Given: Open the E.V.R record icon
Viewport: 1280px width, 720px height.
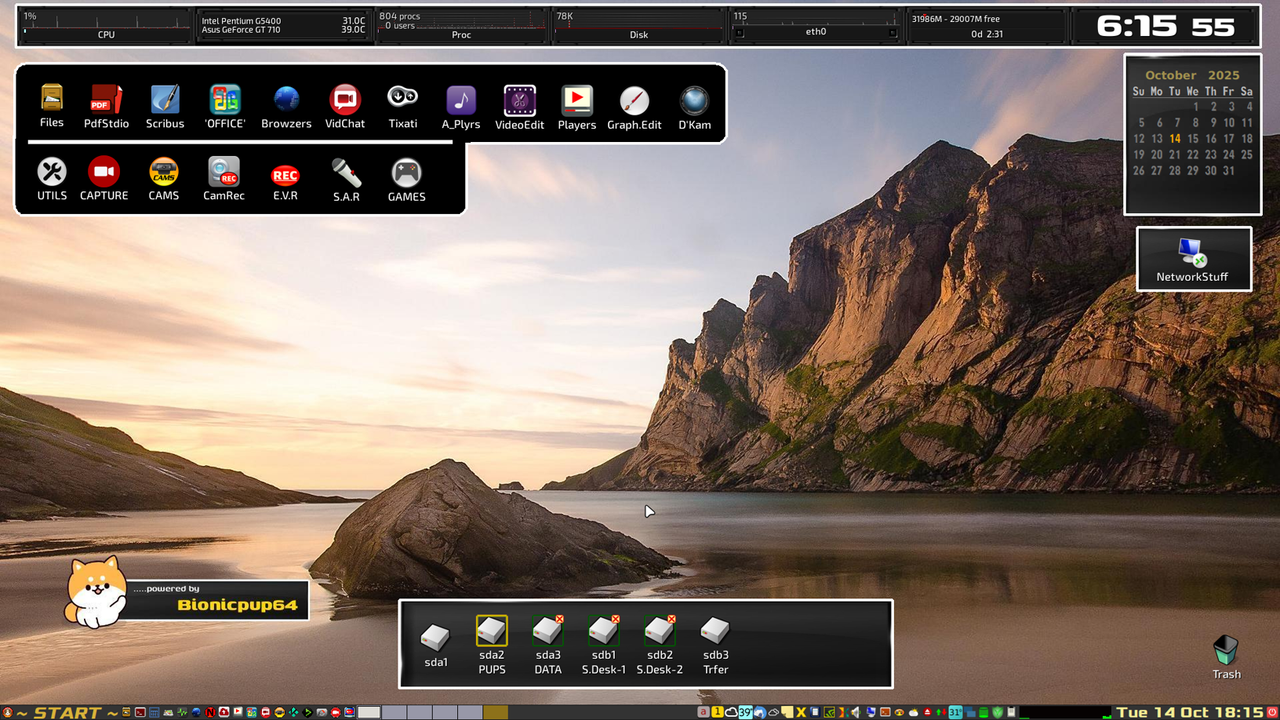Looking at the screenshot, I should coord(285,174).
